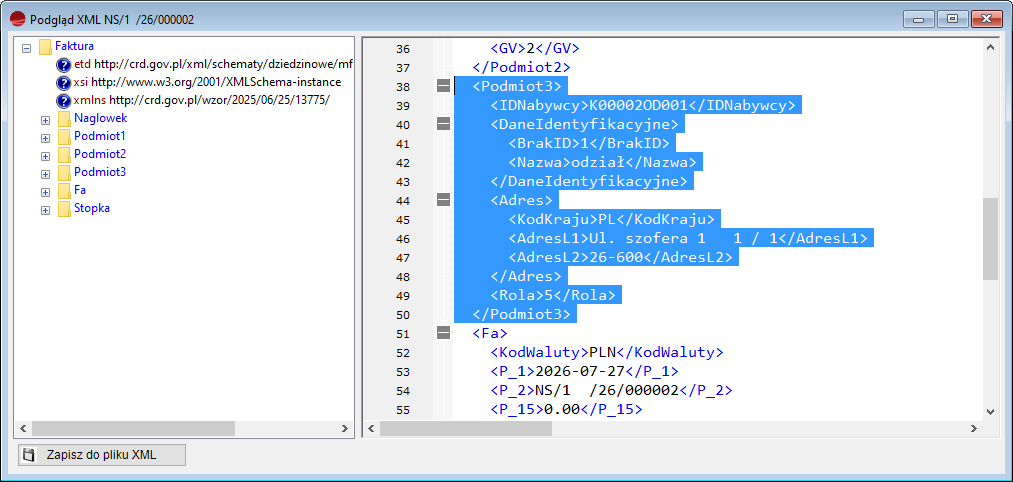Viewport: 1013px width, 482px height.
Task: Select the Stopka tree label
Action: [x=92, y=209]
